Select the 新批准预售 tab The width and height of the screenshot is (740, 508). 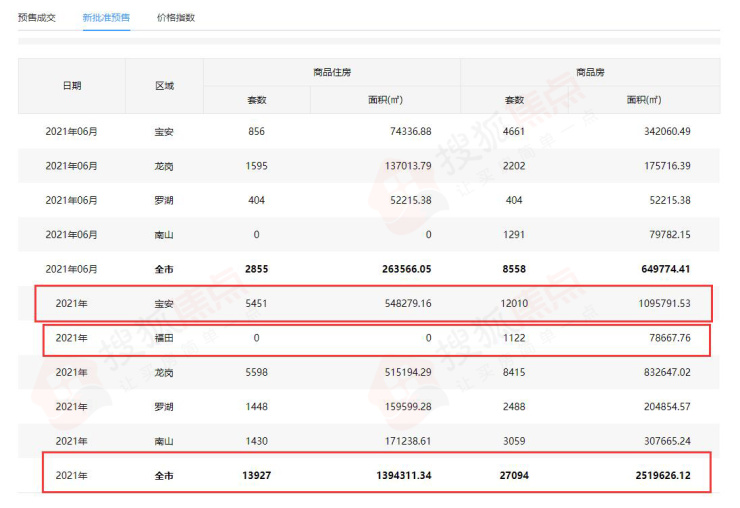click(106, 17)
